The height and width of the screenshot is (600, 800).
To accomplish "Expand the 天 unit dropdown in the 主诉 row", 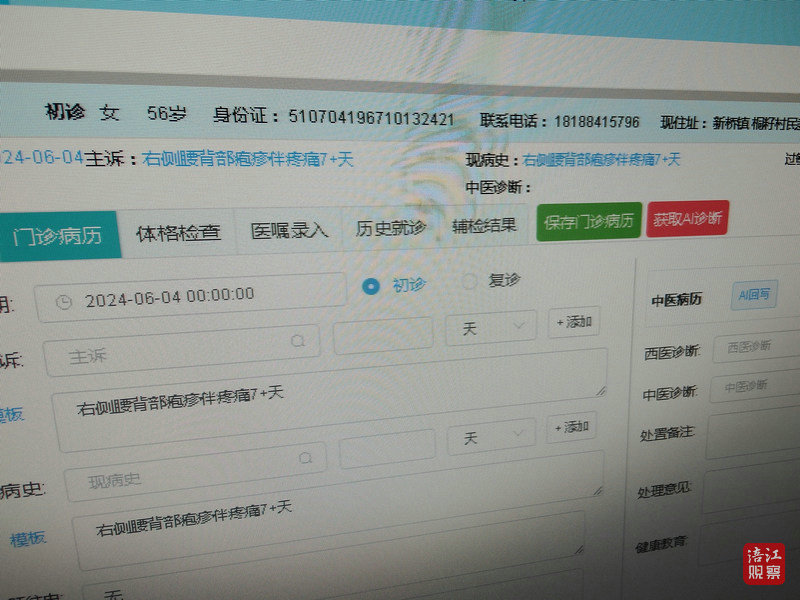I will 492,327.
